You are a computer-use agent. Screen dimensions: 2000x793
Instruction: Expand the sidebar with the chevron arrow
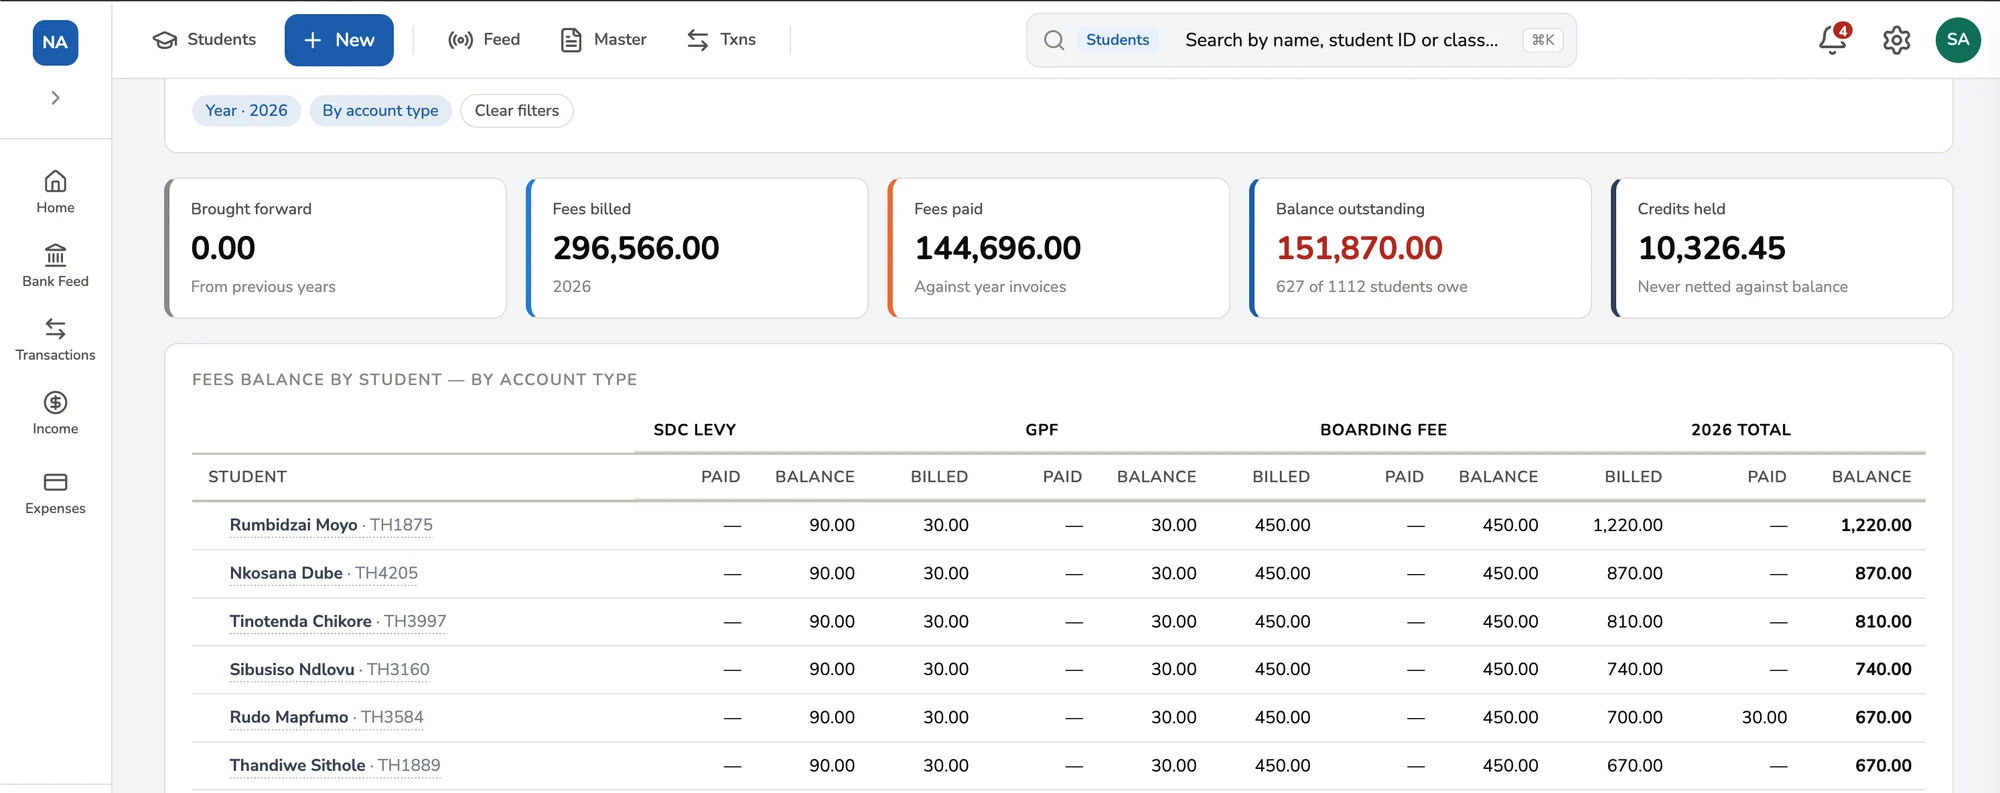pos(55,98)
